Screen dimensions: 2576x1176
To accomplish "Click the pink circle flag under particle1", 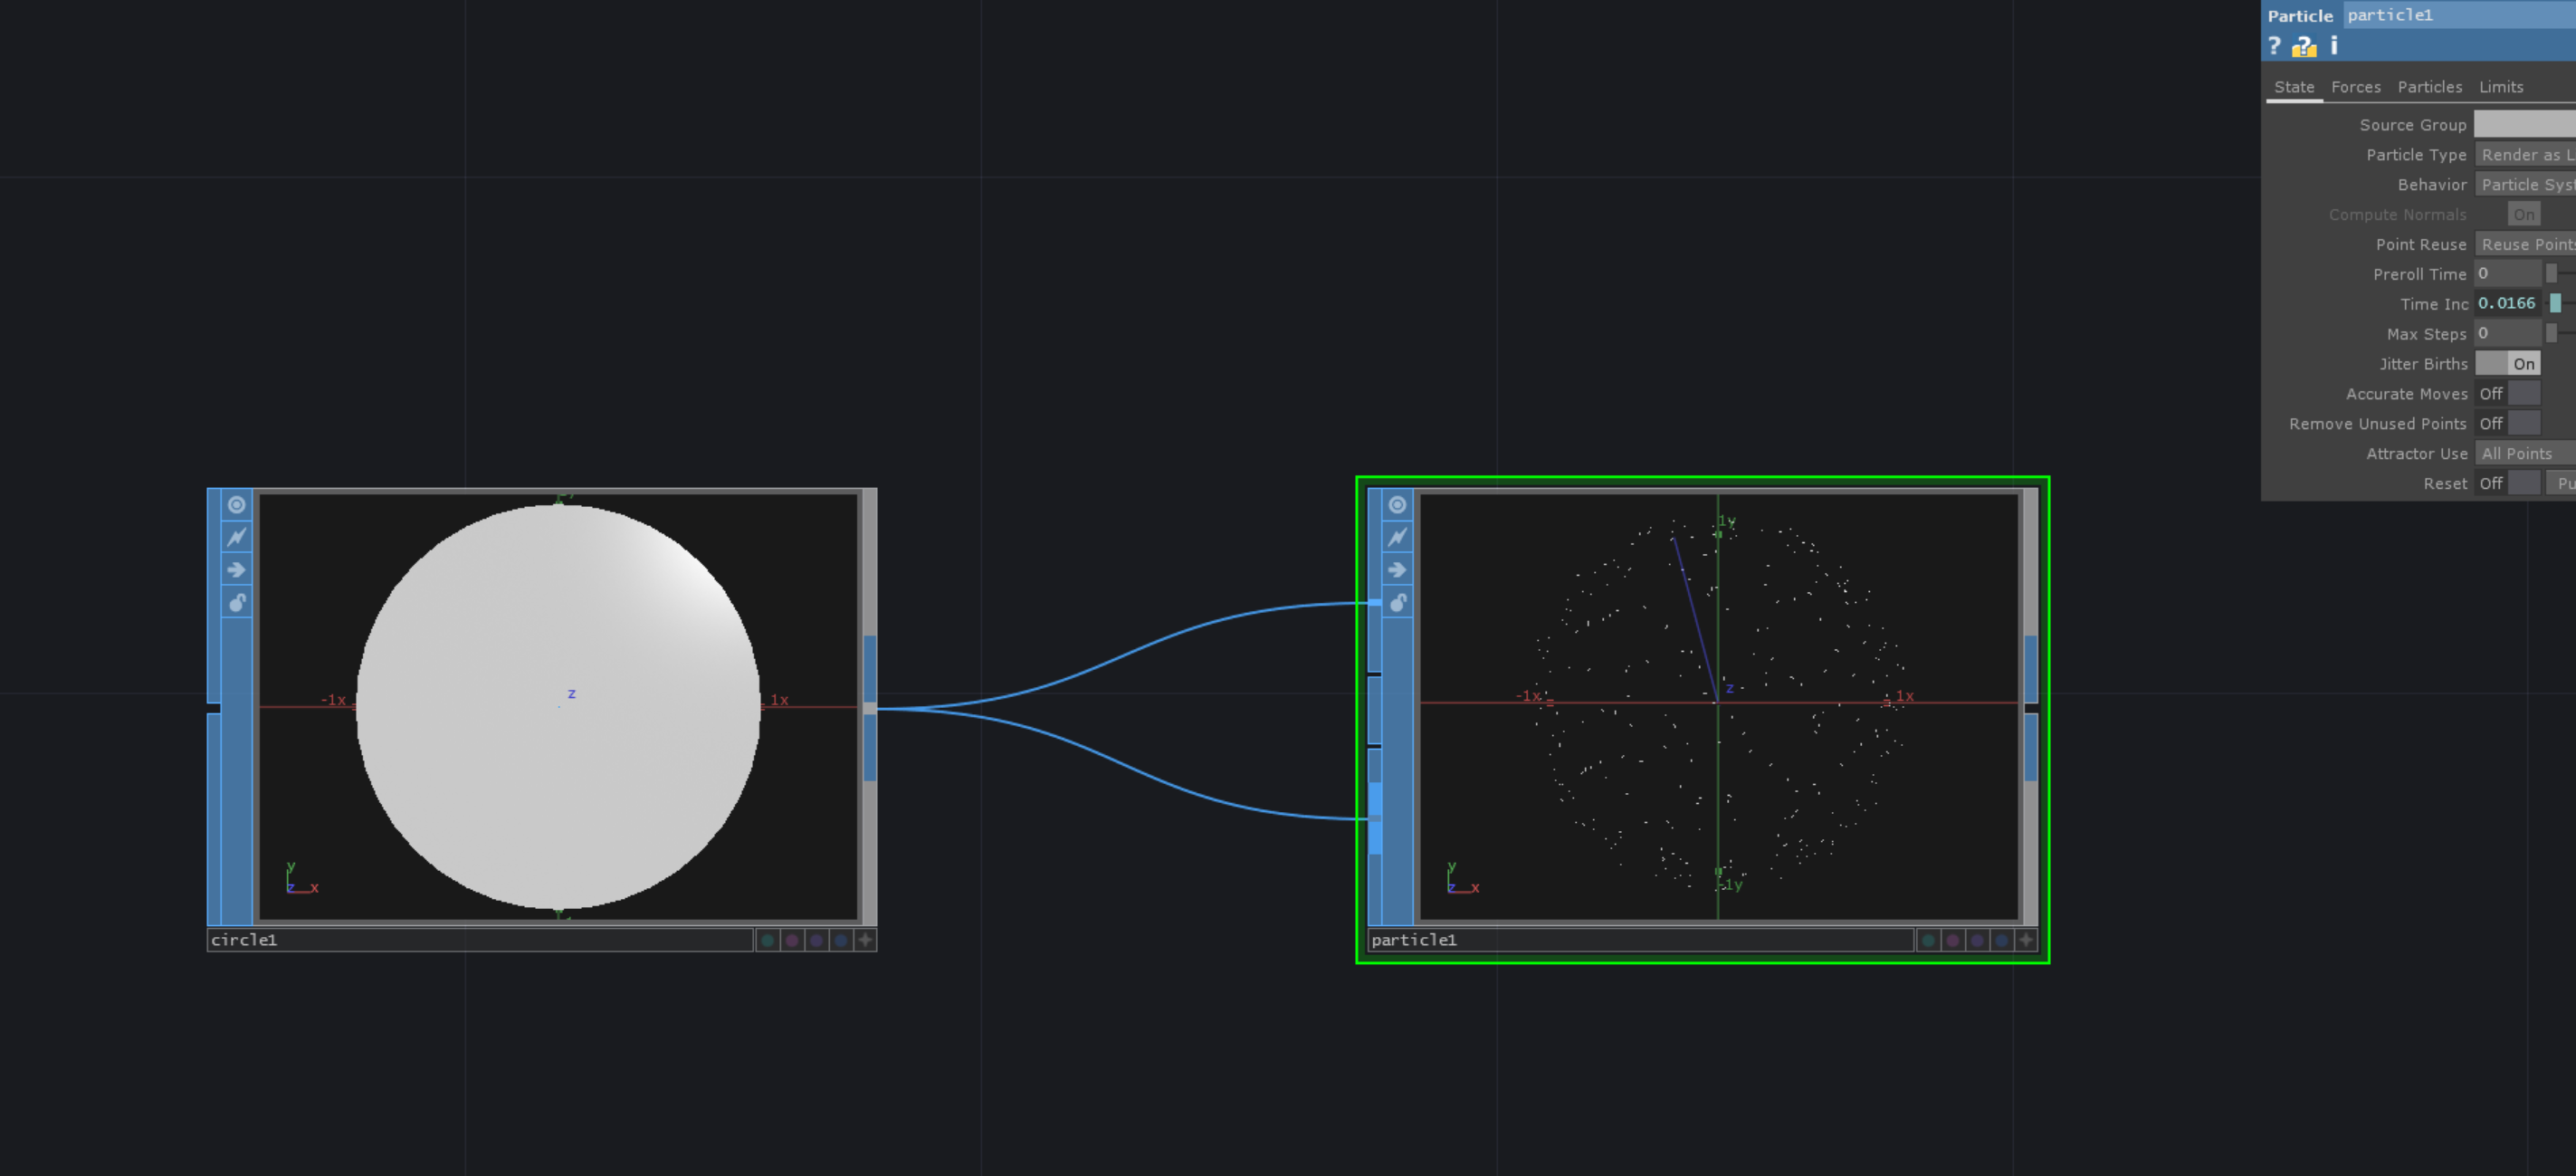I will coord(1953,940).
